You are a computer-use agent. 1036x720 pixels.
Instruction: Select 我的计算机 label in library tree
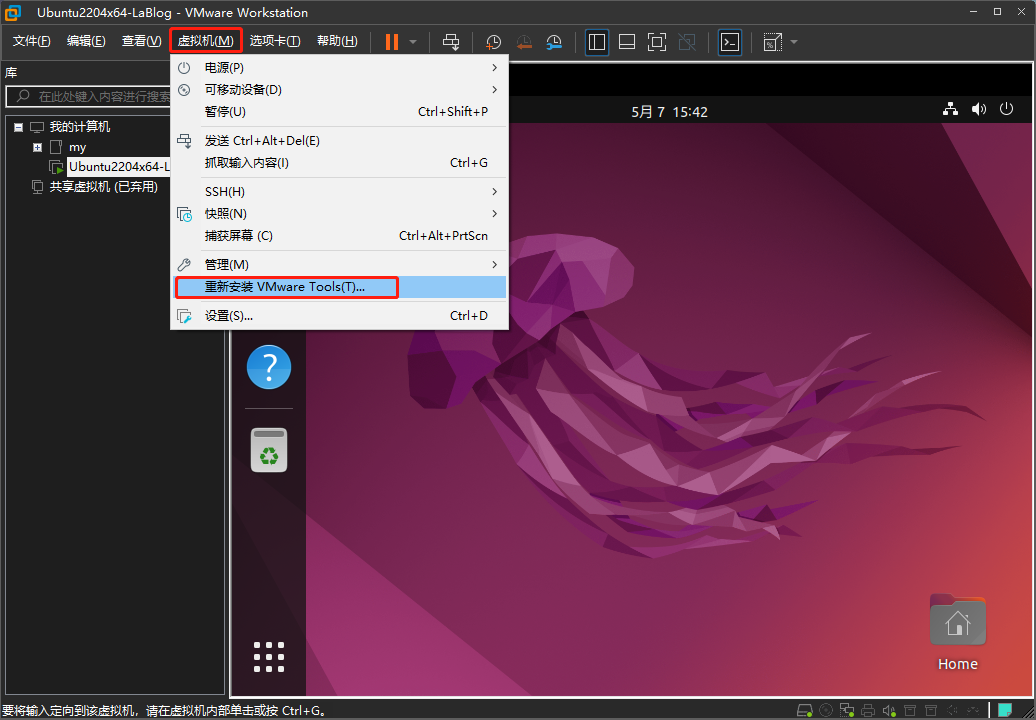coord(80,127)
